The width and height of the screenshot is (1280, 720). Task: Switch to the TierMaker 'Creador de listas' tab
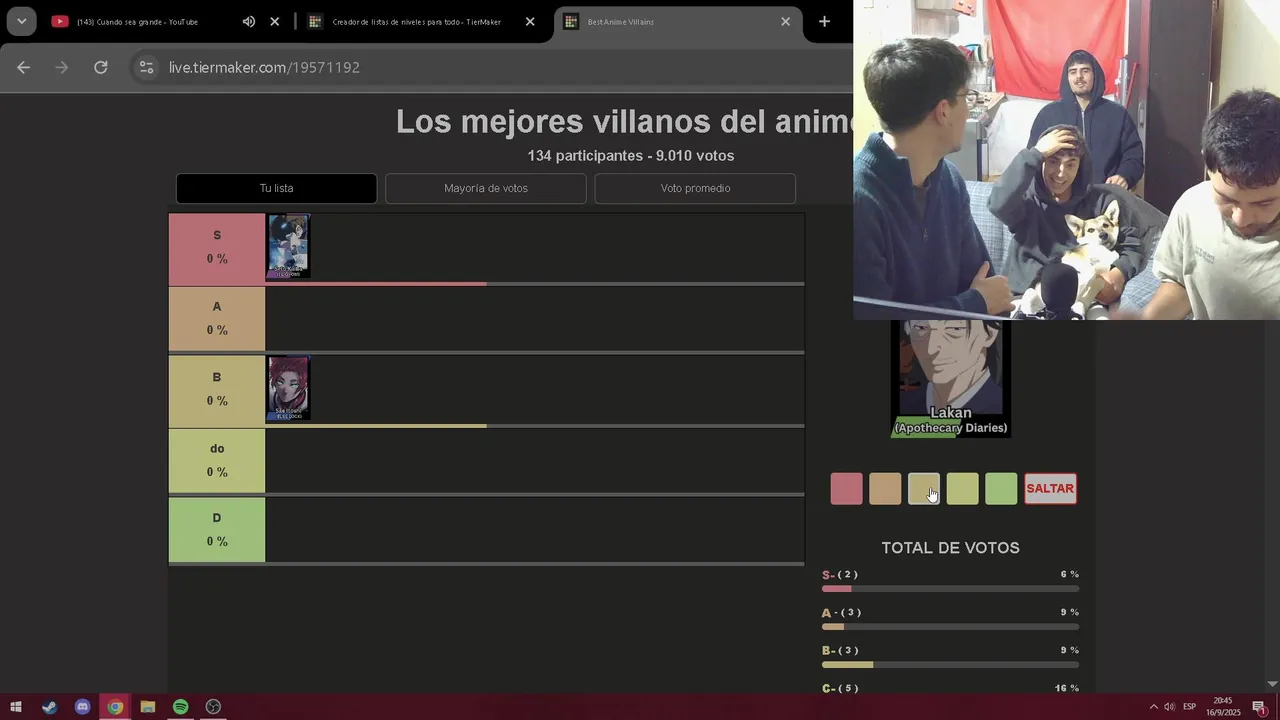coord(416,22)
